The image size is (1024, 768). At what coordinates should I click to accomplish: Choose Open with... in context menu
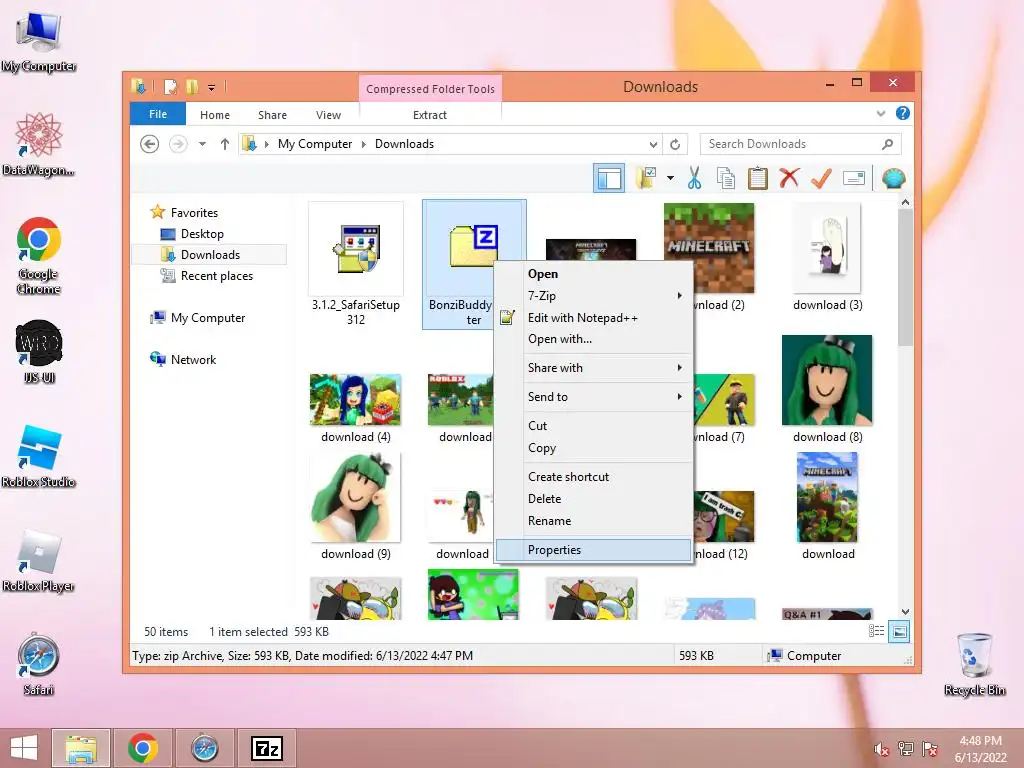(x=593, y=339)
